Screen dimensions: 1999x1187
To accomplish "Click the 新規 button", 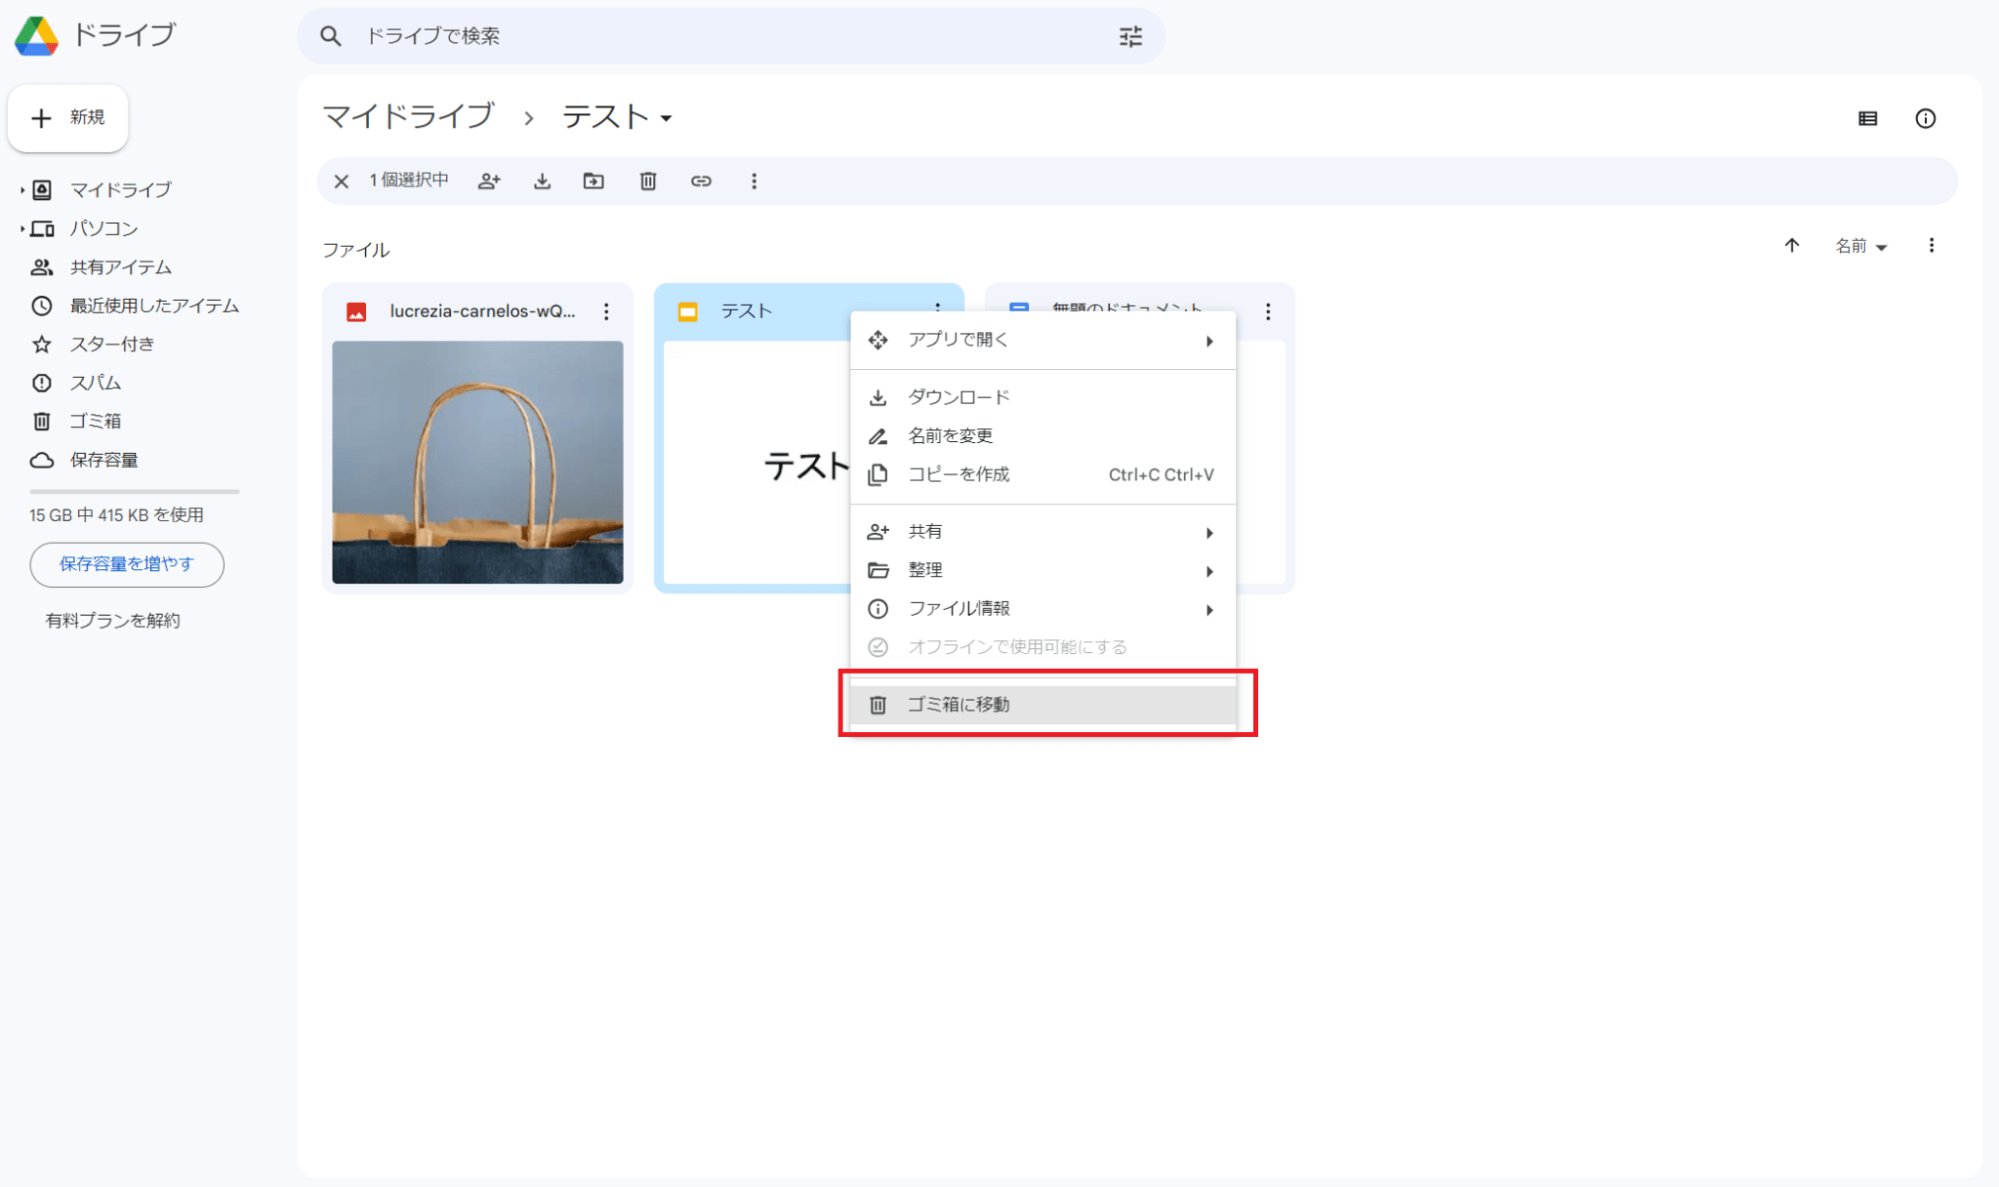I will click(68, 118).
